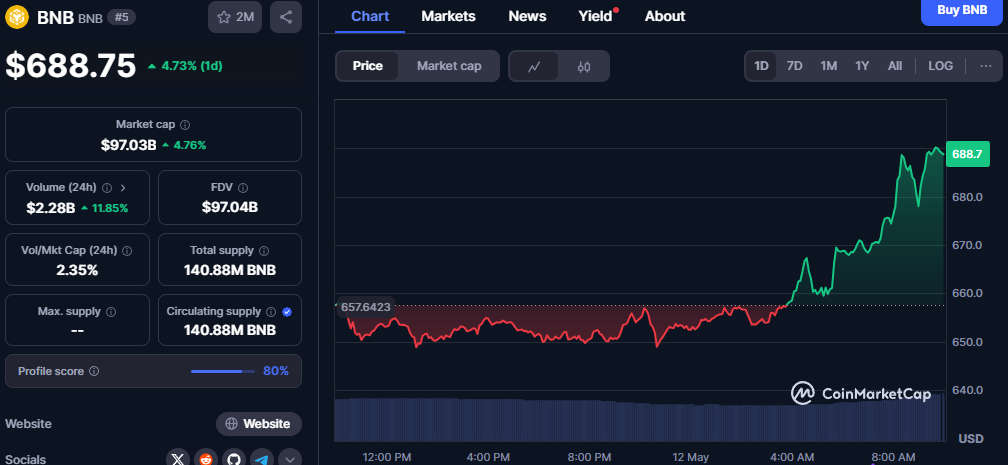Open the GitHub social icon
Screen dimensions: 1008x465
tap(234, 459)
